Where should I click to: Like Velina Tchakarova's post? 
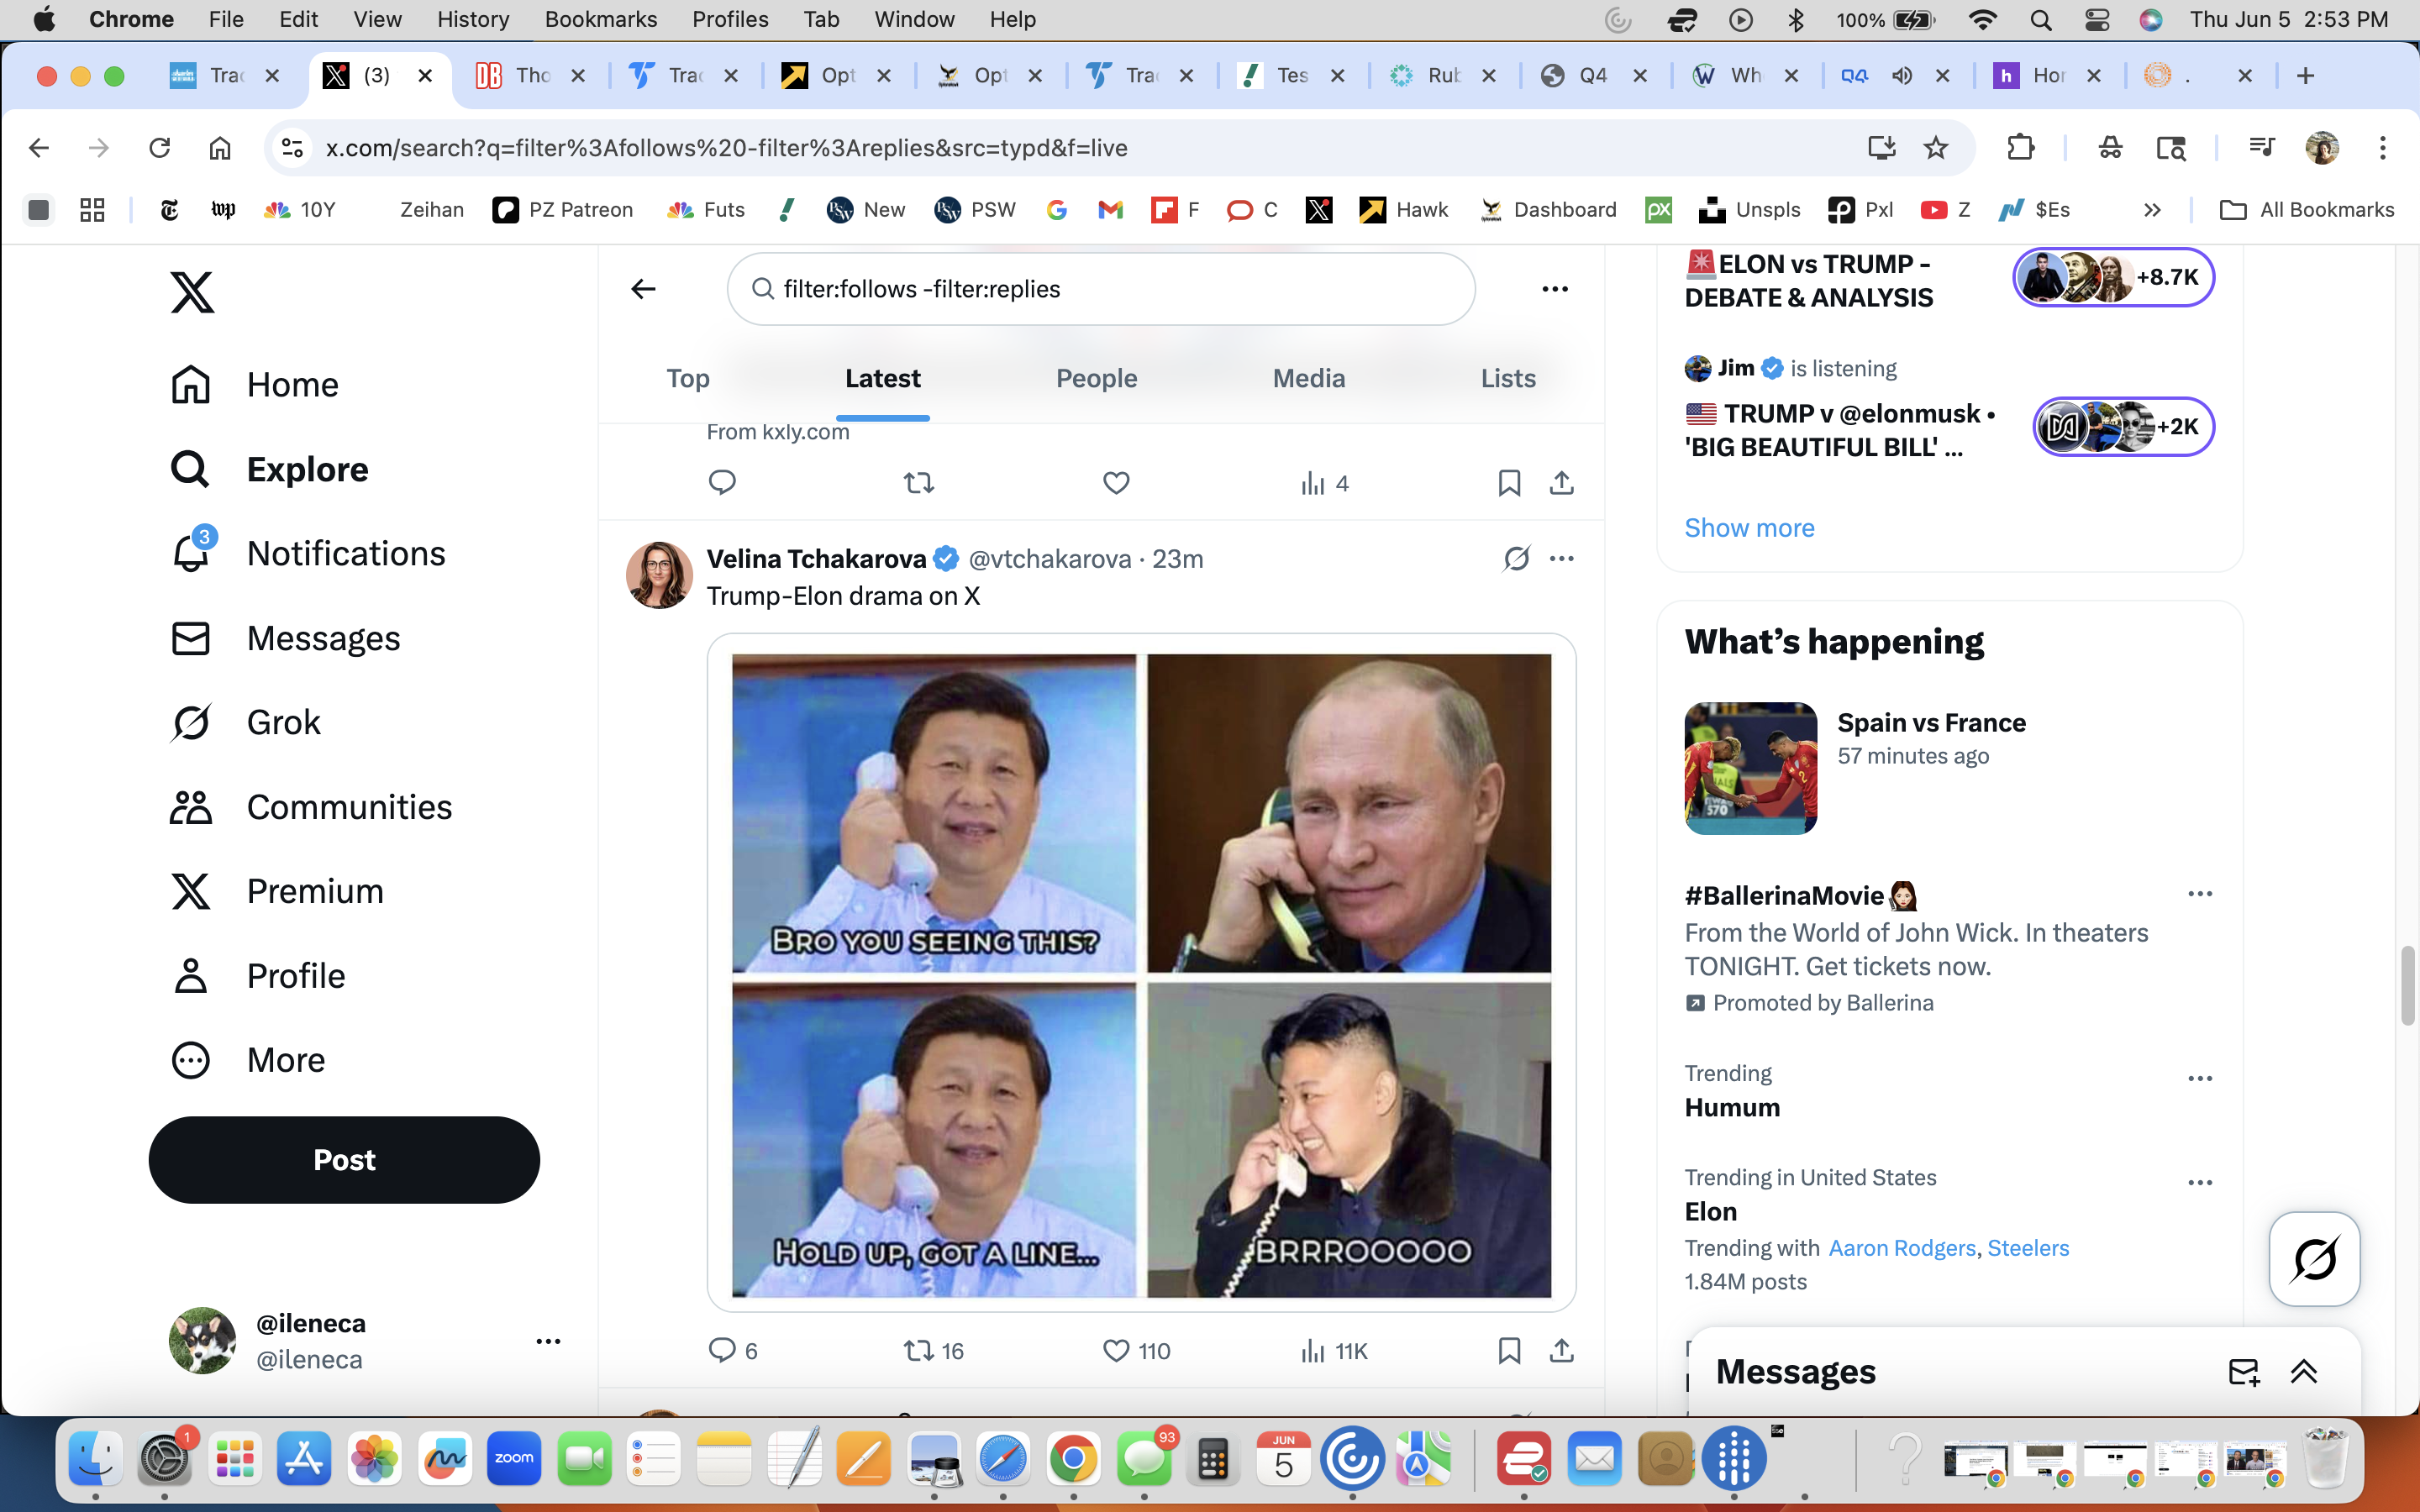1116,1351
